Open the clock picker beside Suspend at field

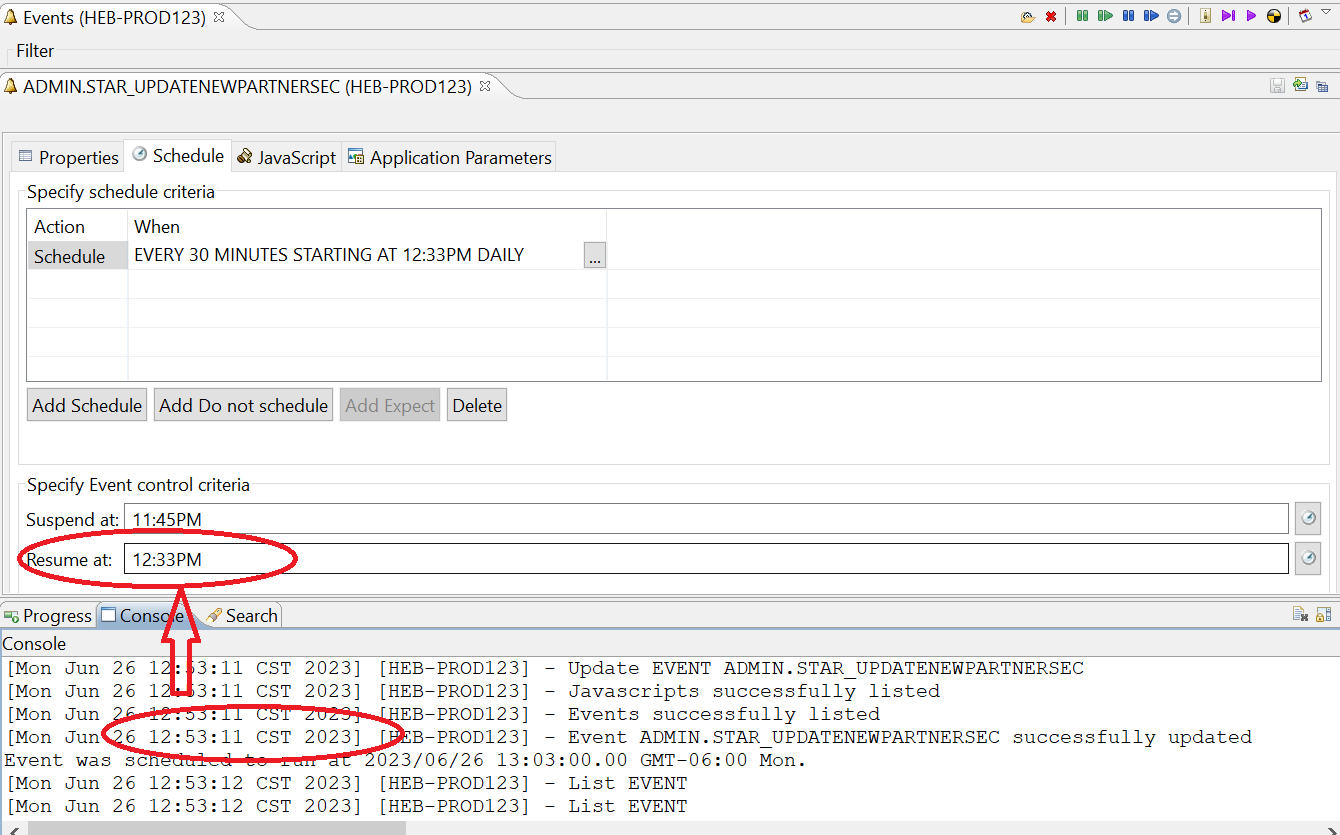pos(1308,518)
